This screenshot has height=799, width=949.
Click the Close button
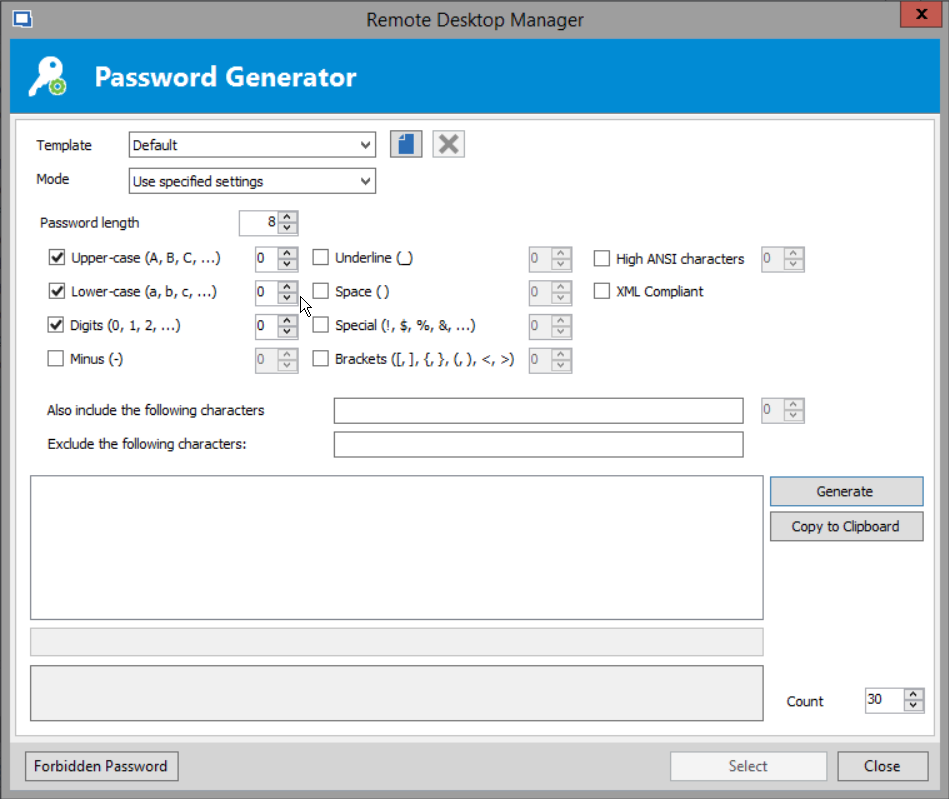click(x=882, y=766)
